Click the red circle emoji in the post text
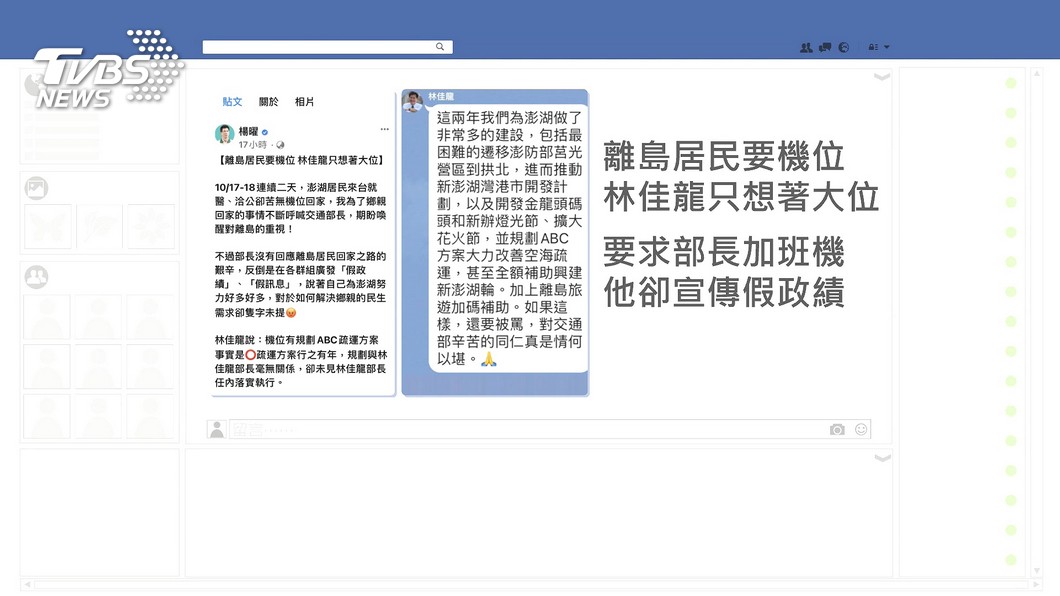Screen dimensions: 1060x596 tap(250, 354)
